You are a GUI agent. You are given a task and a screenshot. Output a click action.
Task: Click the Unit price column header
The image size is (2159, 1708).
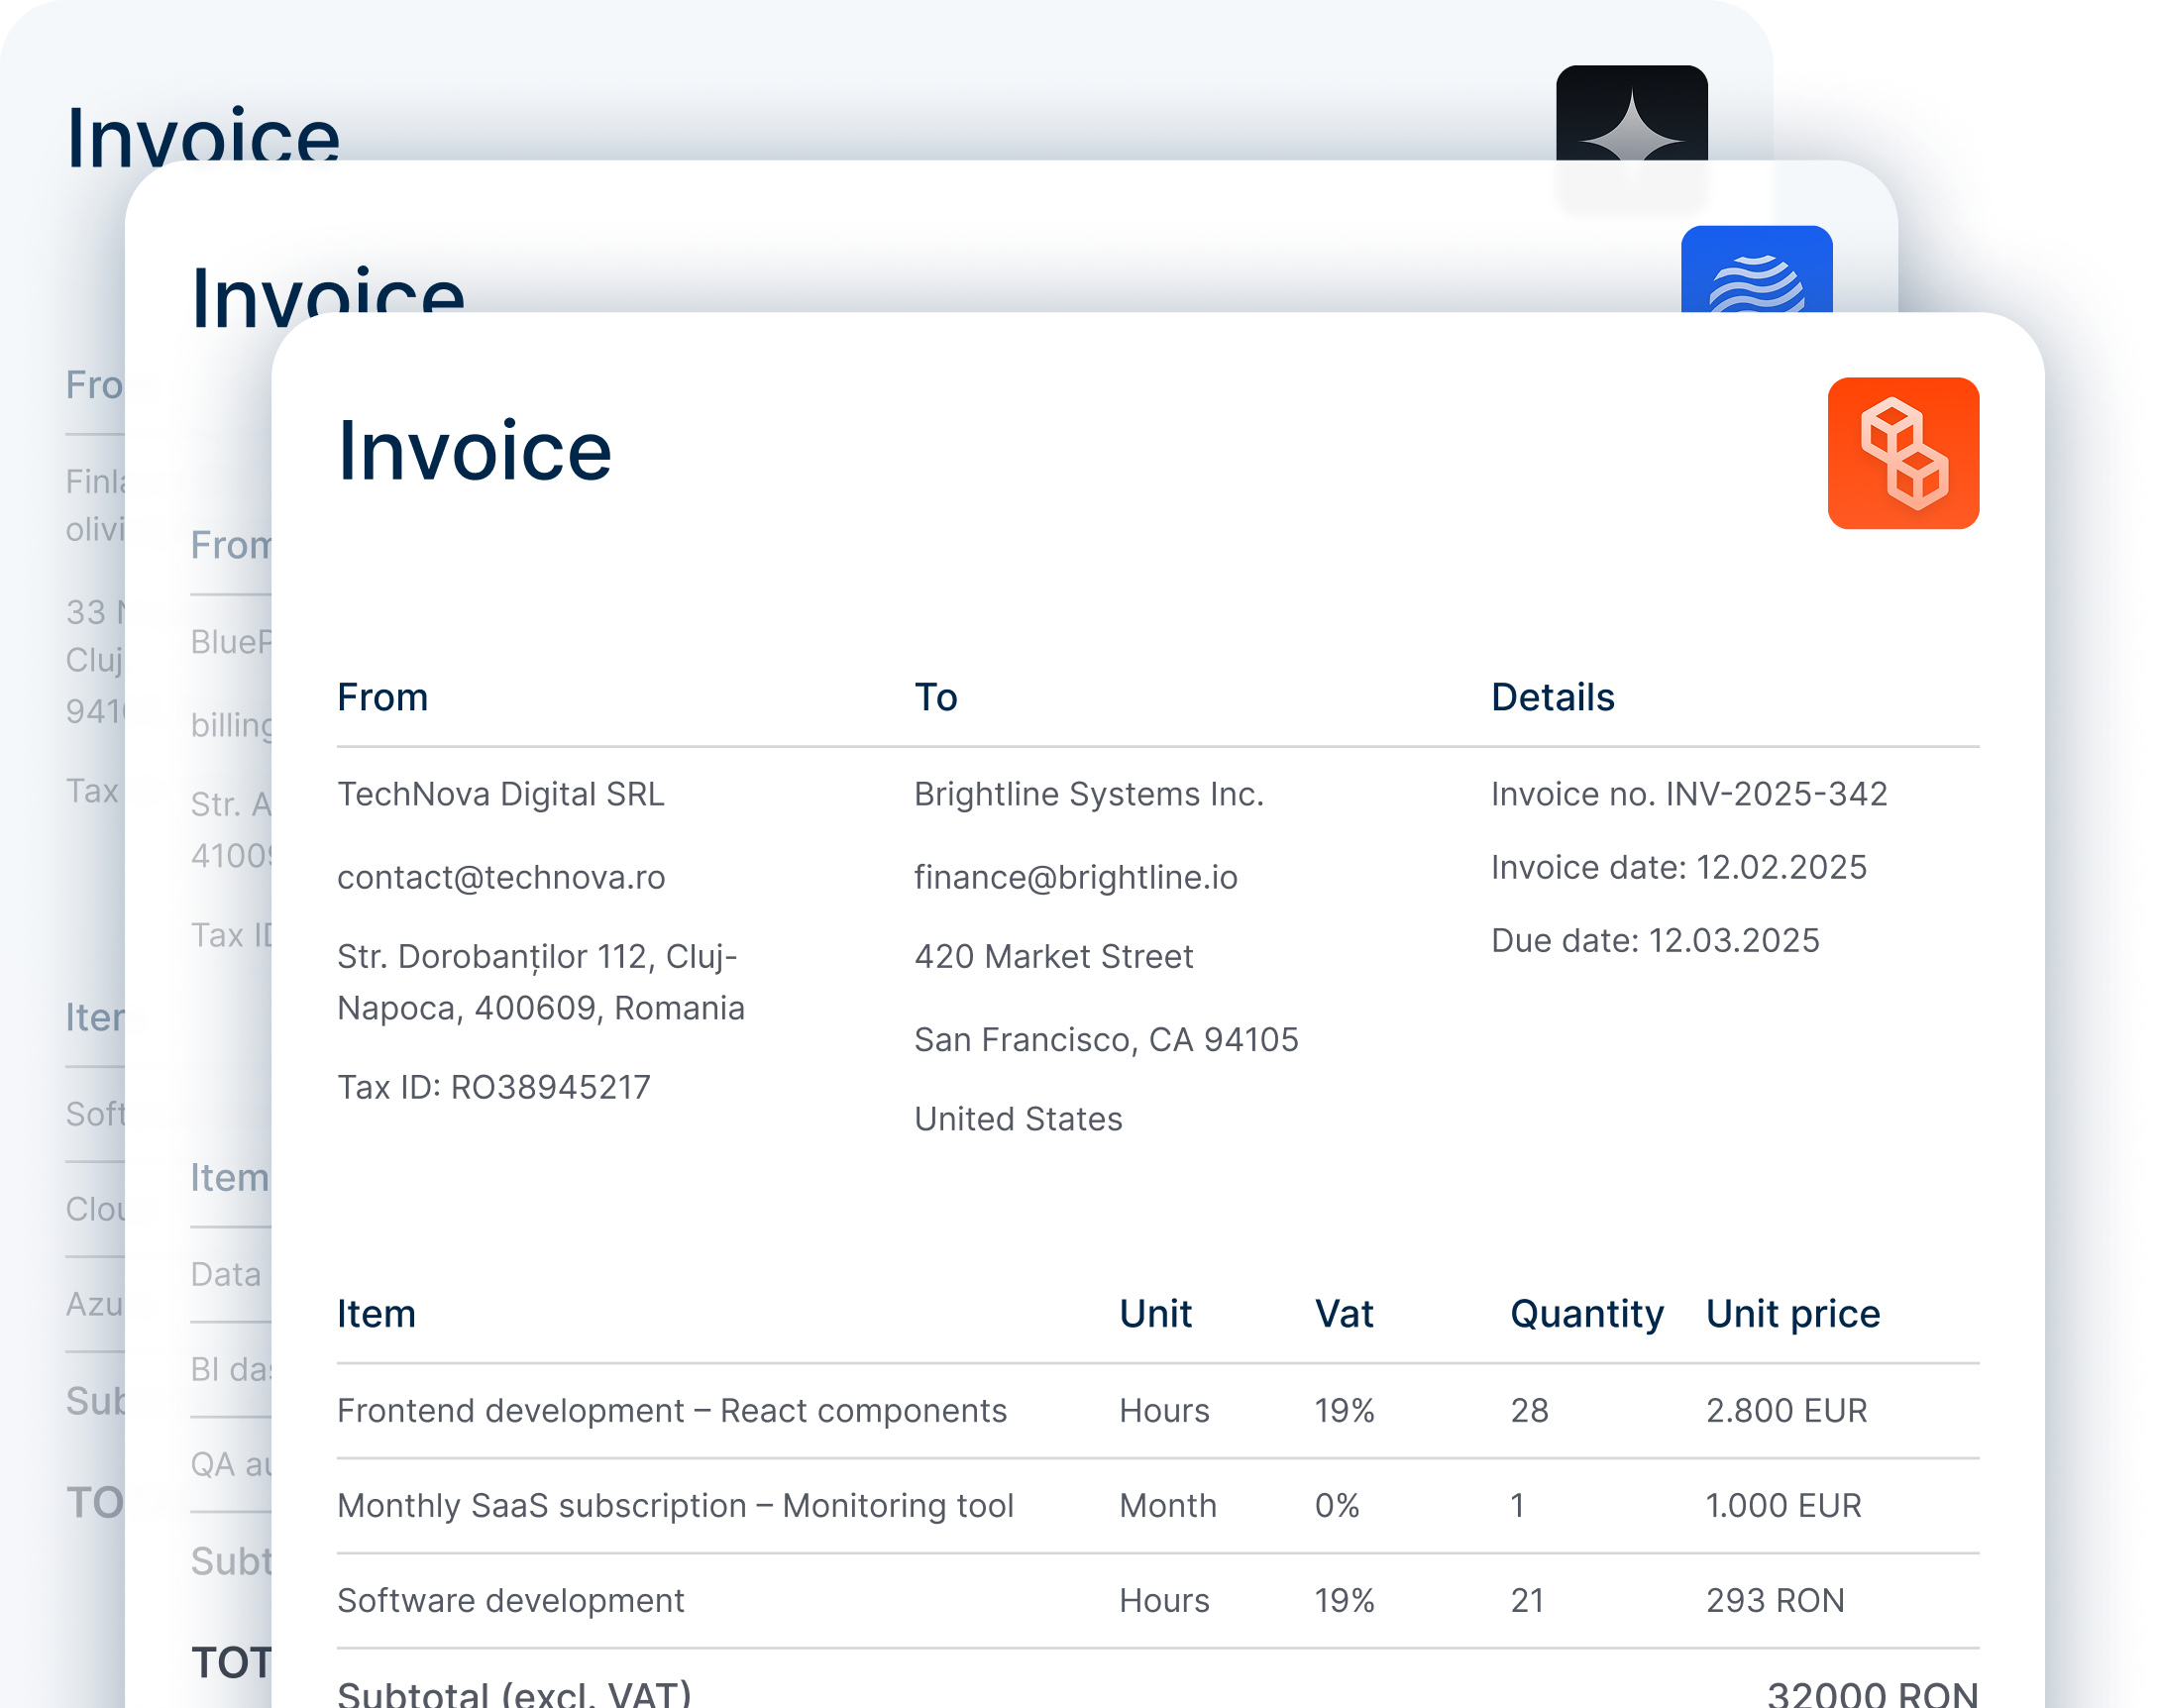tap(1792, 1313)
